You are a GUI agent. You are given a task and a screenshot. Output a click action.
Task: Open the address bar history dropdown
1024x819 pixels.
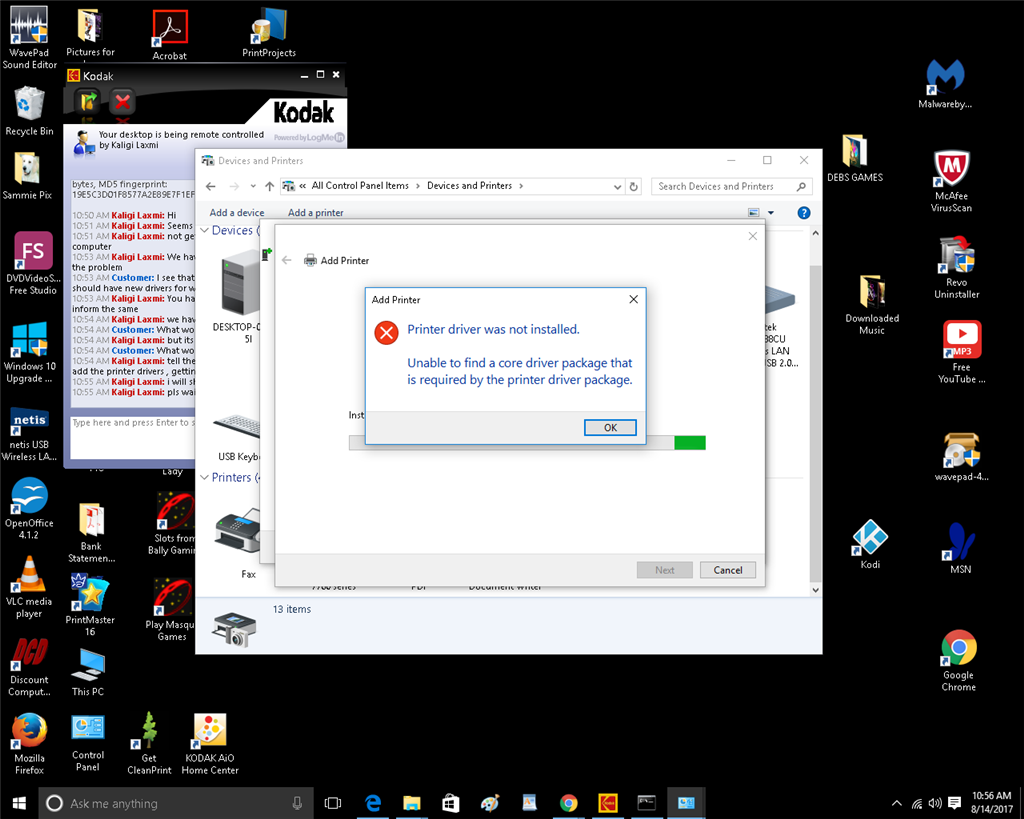click(x=617, y=186)
